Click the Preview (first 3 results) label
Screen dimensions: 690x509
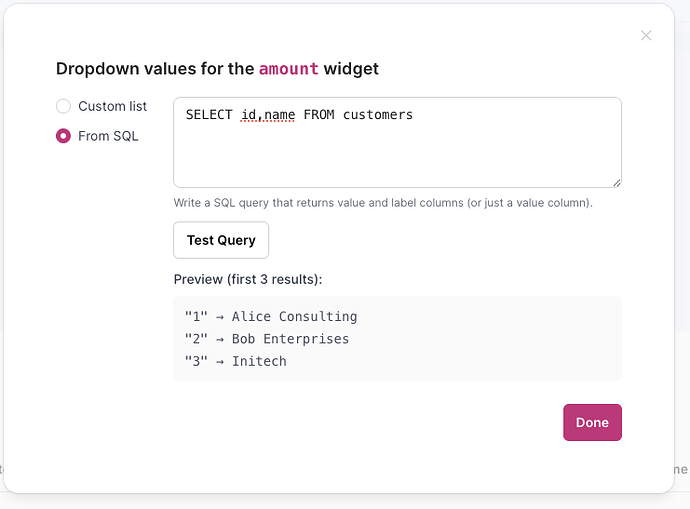[x=248, y=279]
